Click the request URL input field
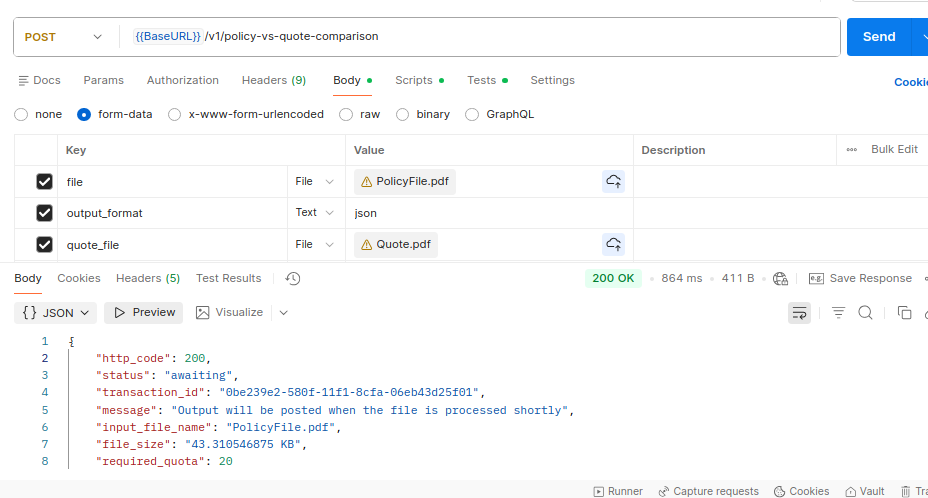Viewport: 928px width, 498px height. pos(479,37)
